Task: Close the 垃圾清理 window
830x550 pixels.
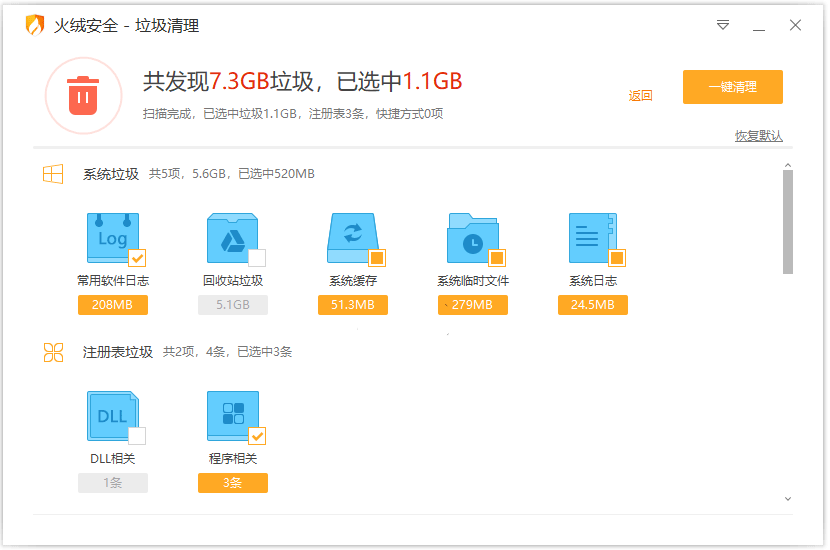Action: 795,25
